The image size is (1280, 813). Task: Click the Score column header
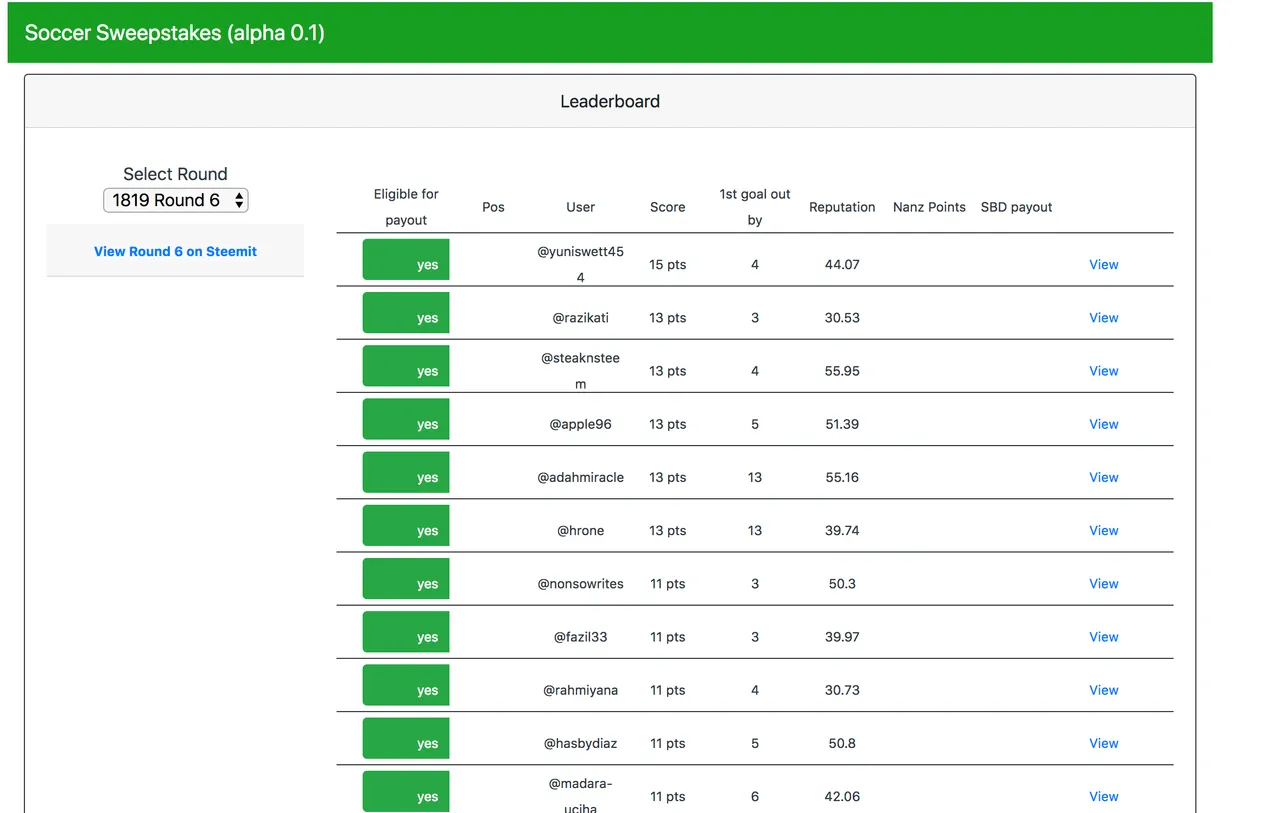click(x=668, y=207)
